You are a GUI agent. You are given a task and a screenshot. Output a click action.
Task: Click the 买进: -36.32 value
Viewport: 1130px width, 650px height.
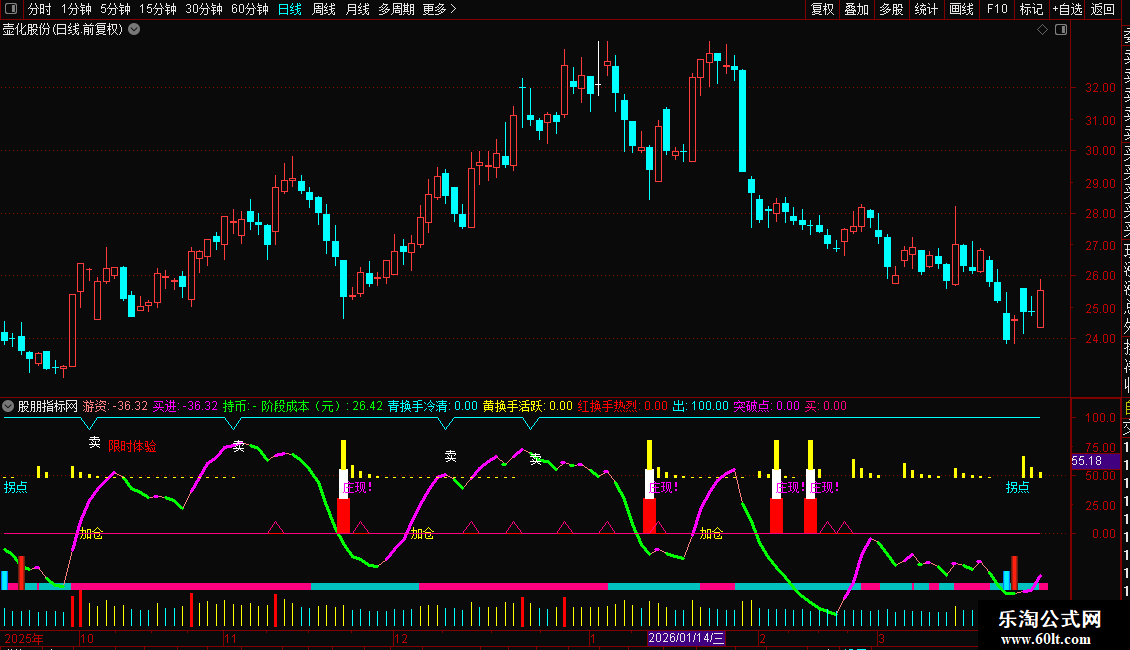pos(185,406)
